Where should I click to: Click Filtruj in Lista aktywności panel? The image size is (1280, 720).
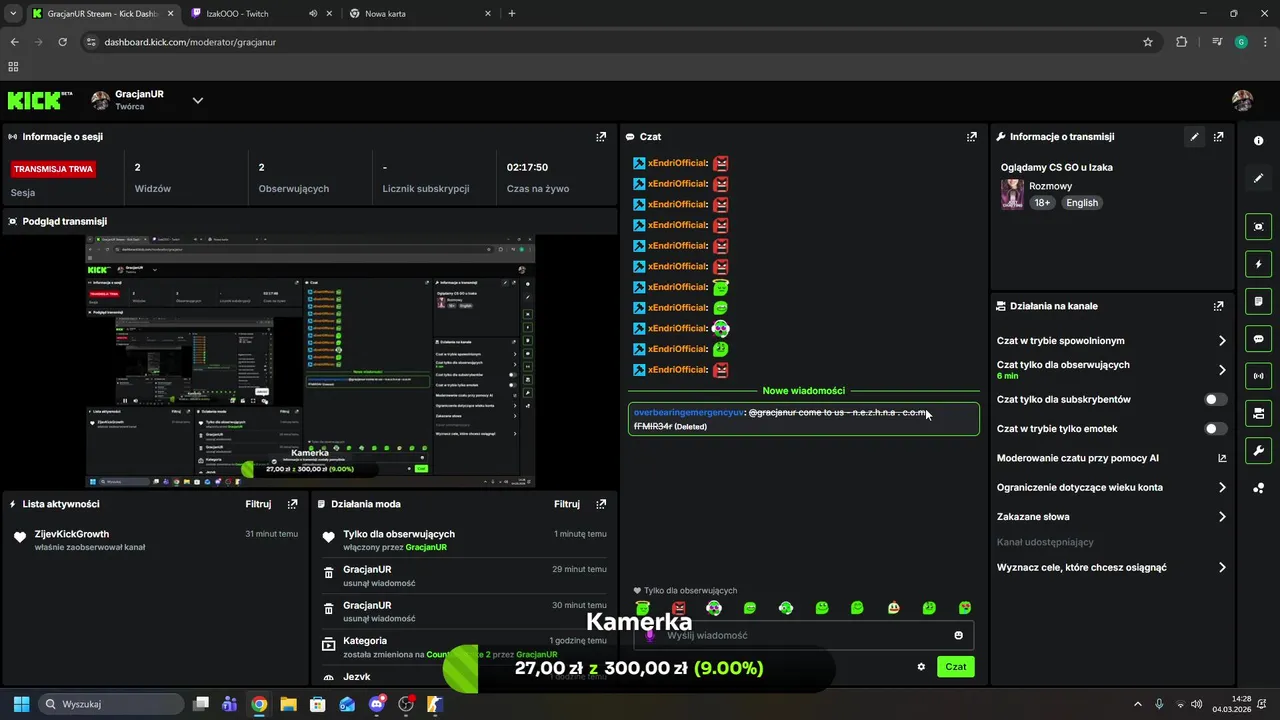click(258, 505)
